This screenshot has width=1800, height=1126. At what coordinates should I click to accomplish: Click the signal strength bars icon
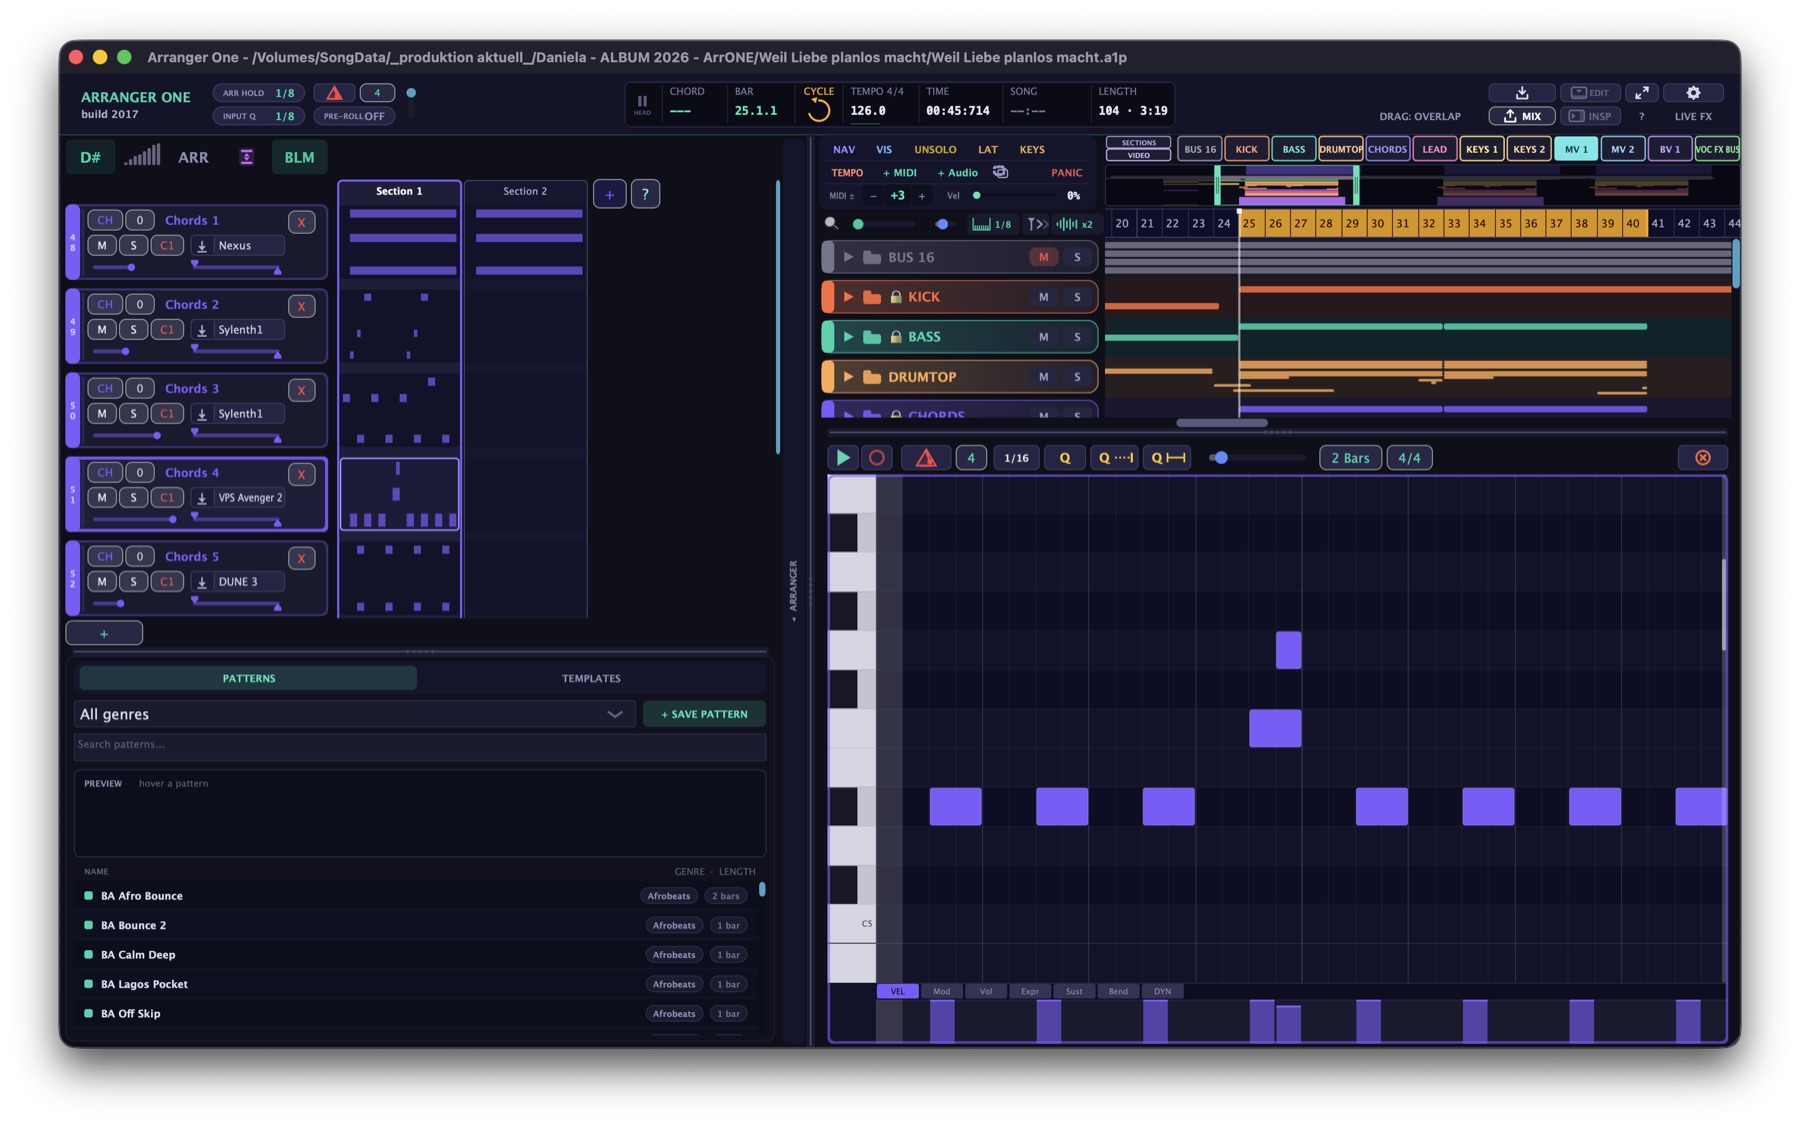tap(142, 156)
